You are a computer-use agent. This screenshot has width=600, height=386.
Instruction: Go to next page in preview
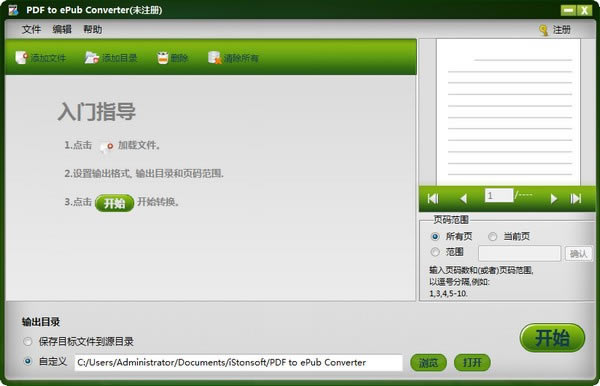pyautogui.click(x=553, y=199)
